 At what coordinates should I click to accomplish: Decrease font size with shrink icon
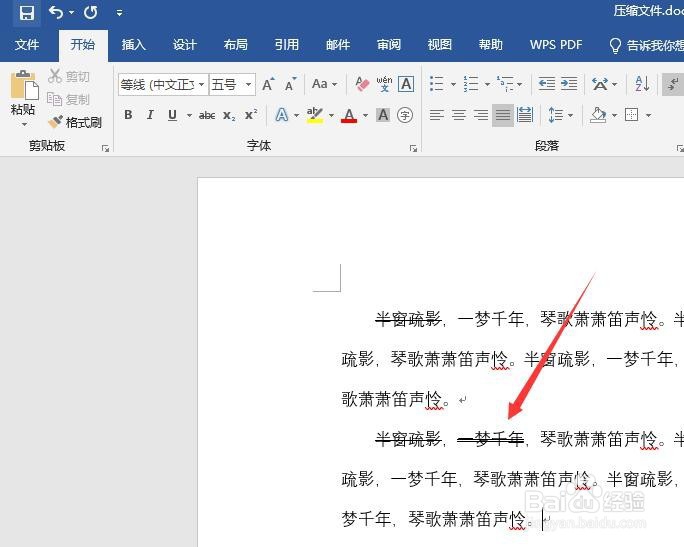pos(290,84)
